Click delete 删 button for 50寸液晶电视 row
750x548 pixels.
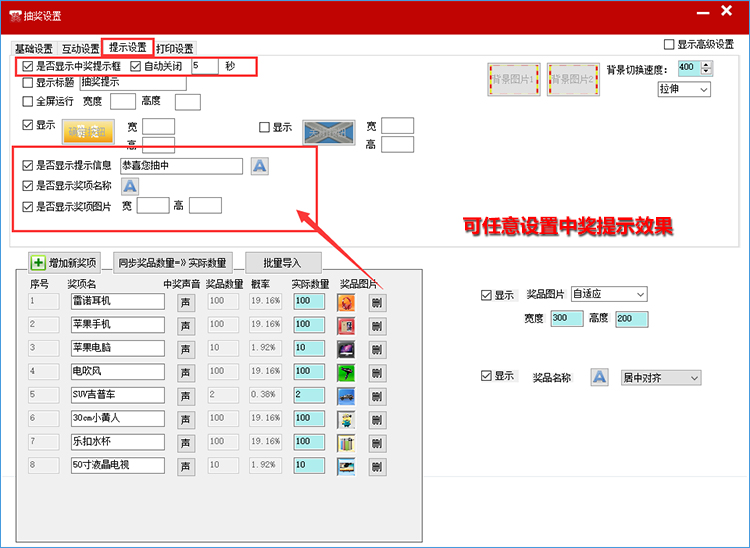pos(376,465)
